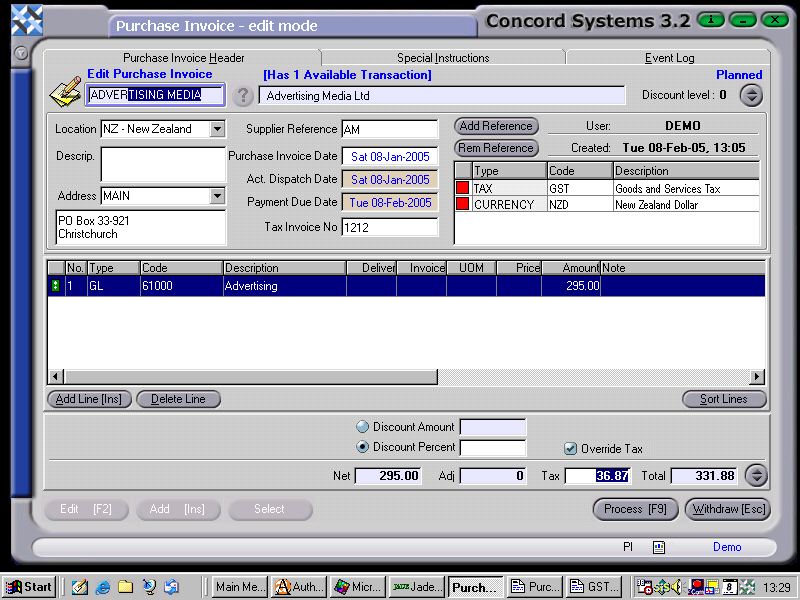Screen dimensions: 800x600
Task: Open the Event Log tab
Action: [668, 57]
